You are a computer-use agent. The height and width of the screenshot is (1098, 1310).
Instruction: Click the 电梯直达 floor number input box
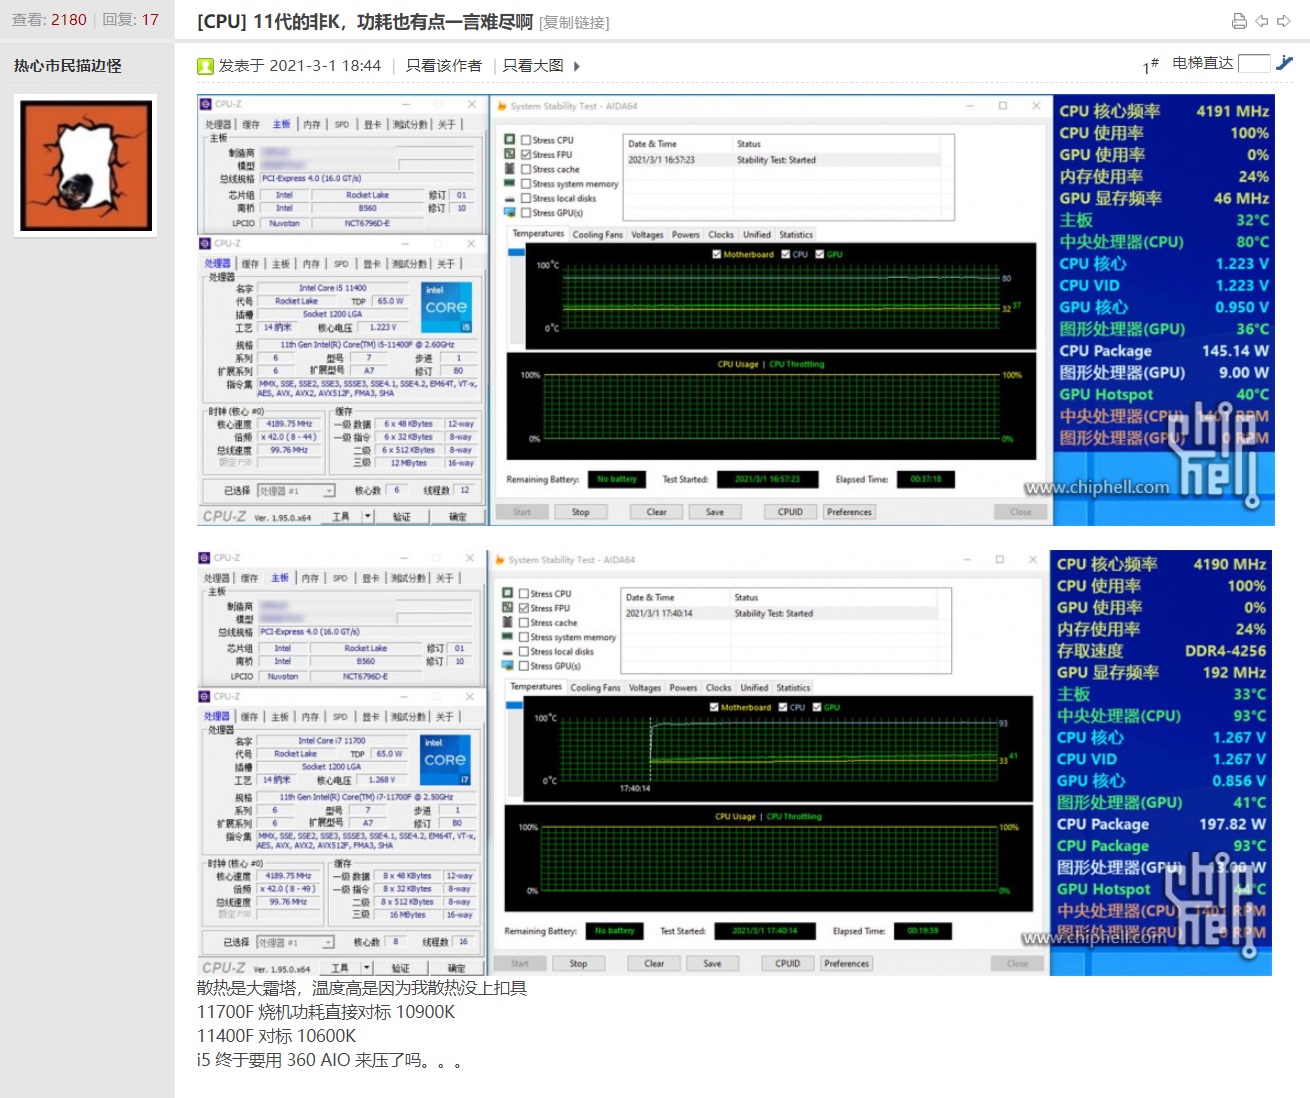click(1253, 63)
